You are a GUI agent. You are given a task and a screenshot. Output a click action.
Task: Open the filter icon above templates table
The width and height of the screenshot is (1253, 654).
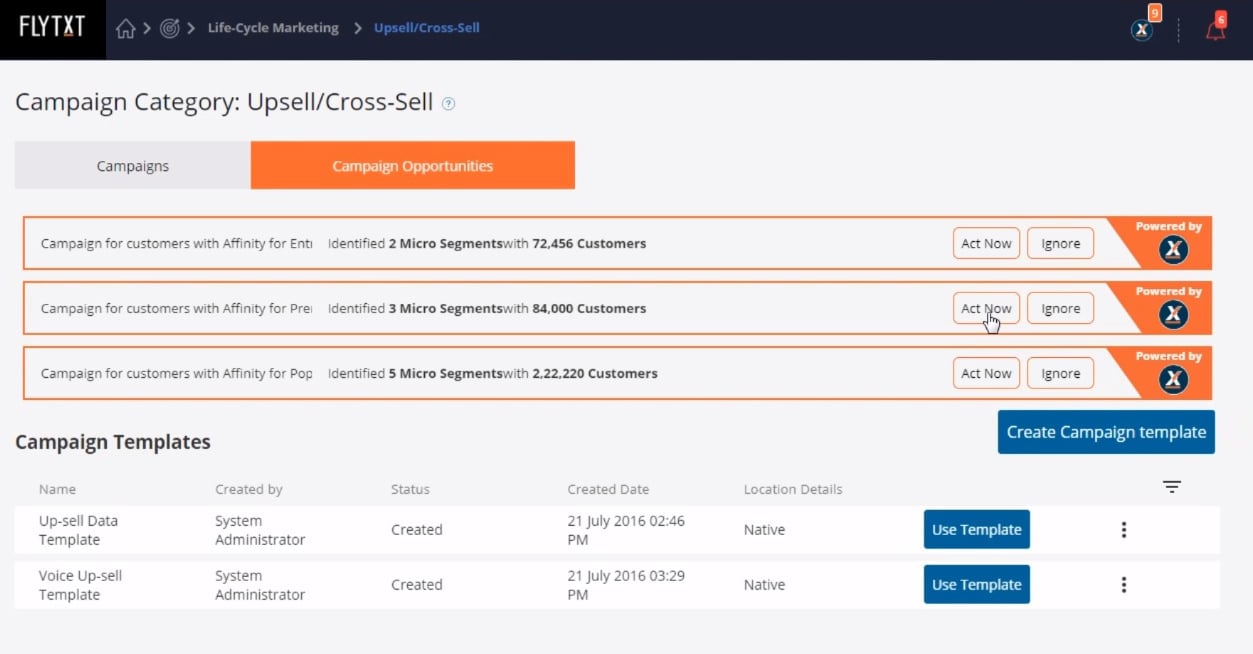[x=1172, y=487]
